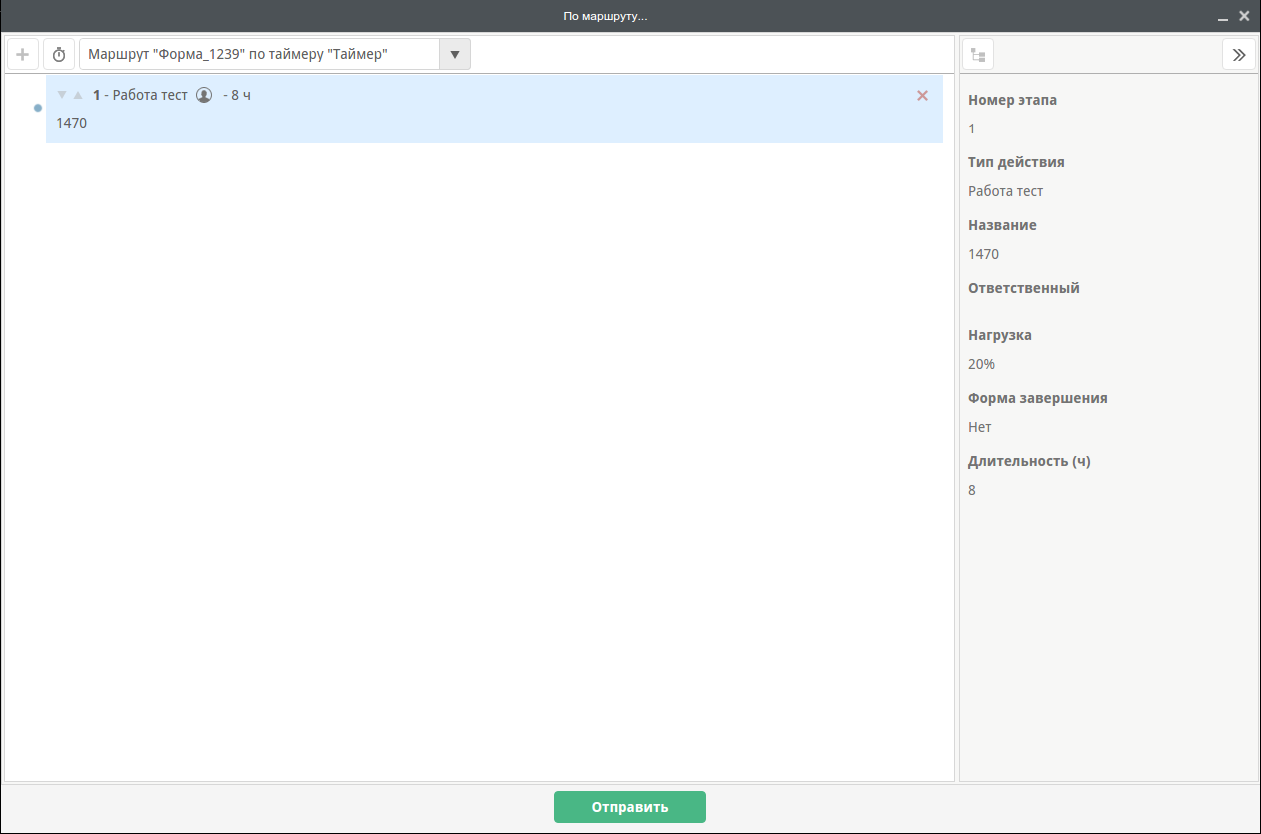
Task: Open the timer stopwatch icon
Action: (59, 54)
